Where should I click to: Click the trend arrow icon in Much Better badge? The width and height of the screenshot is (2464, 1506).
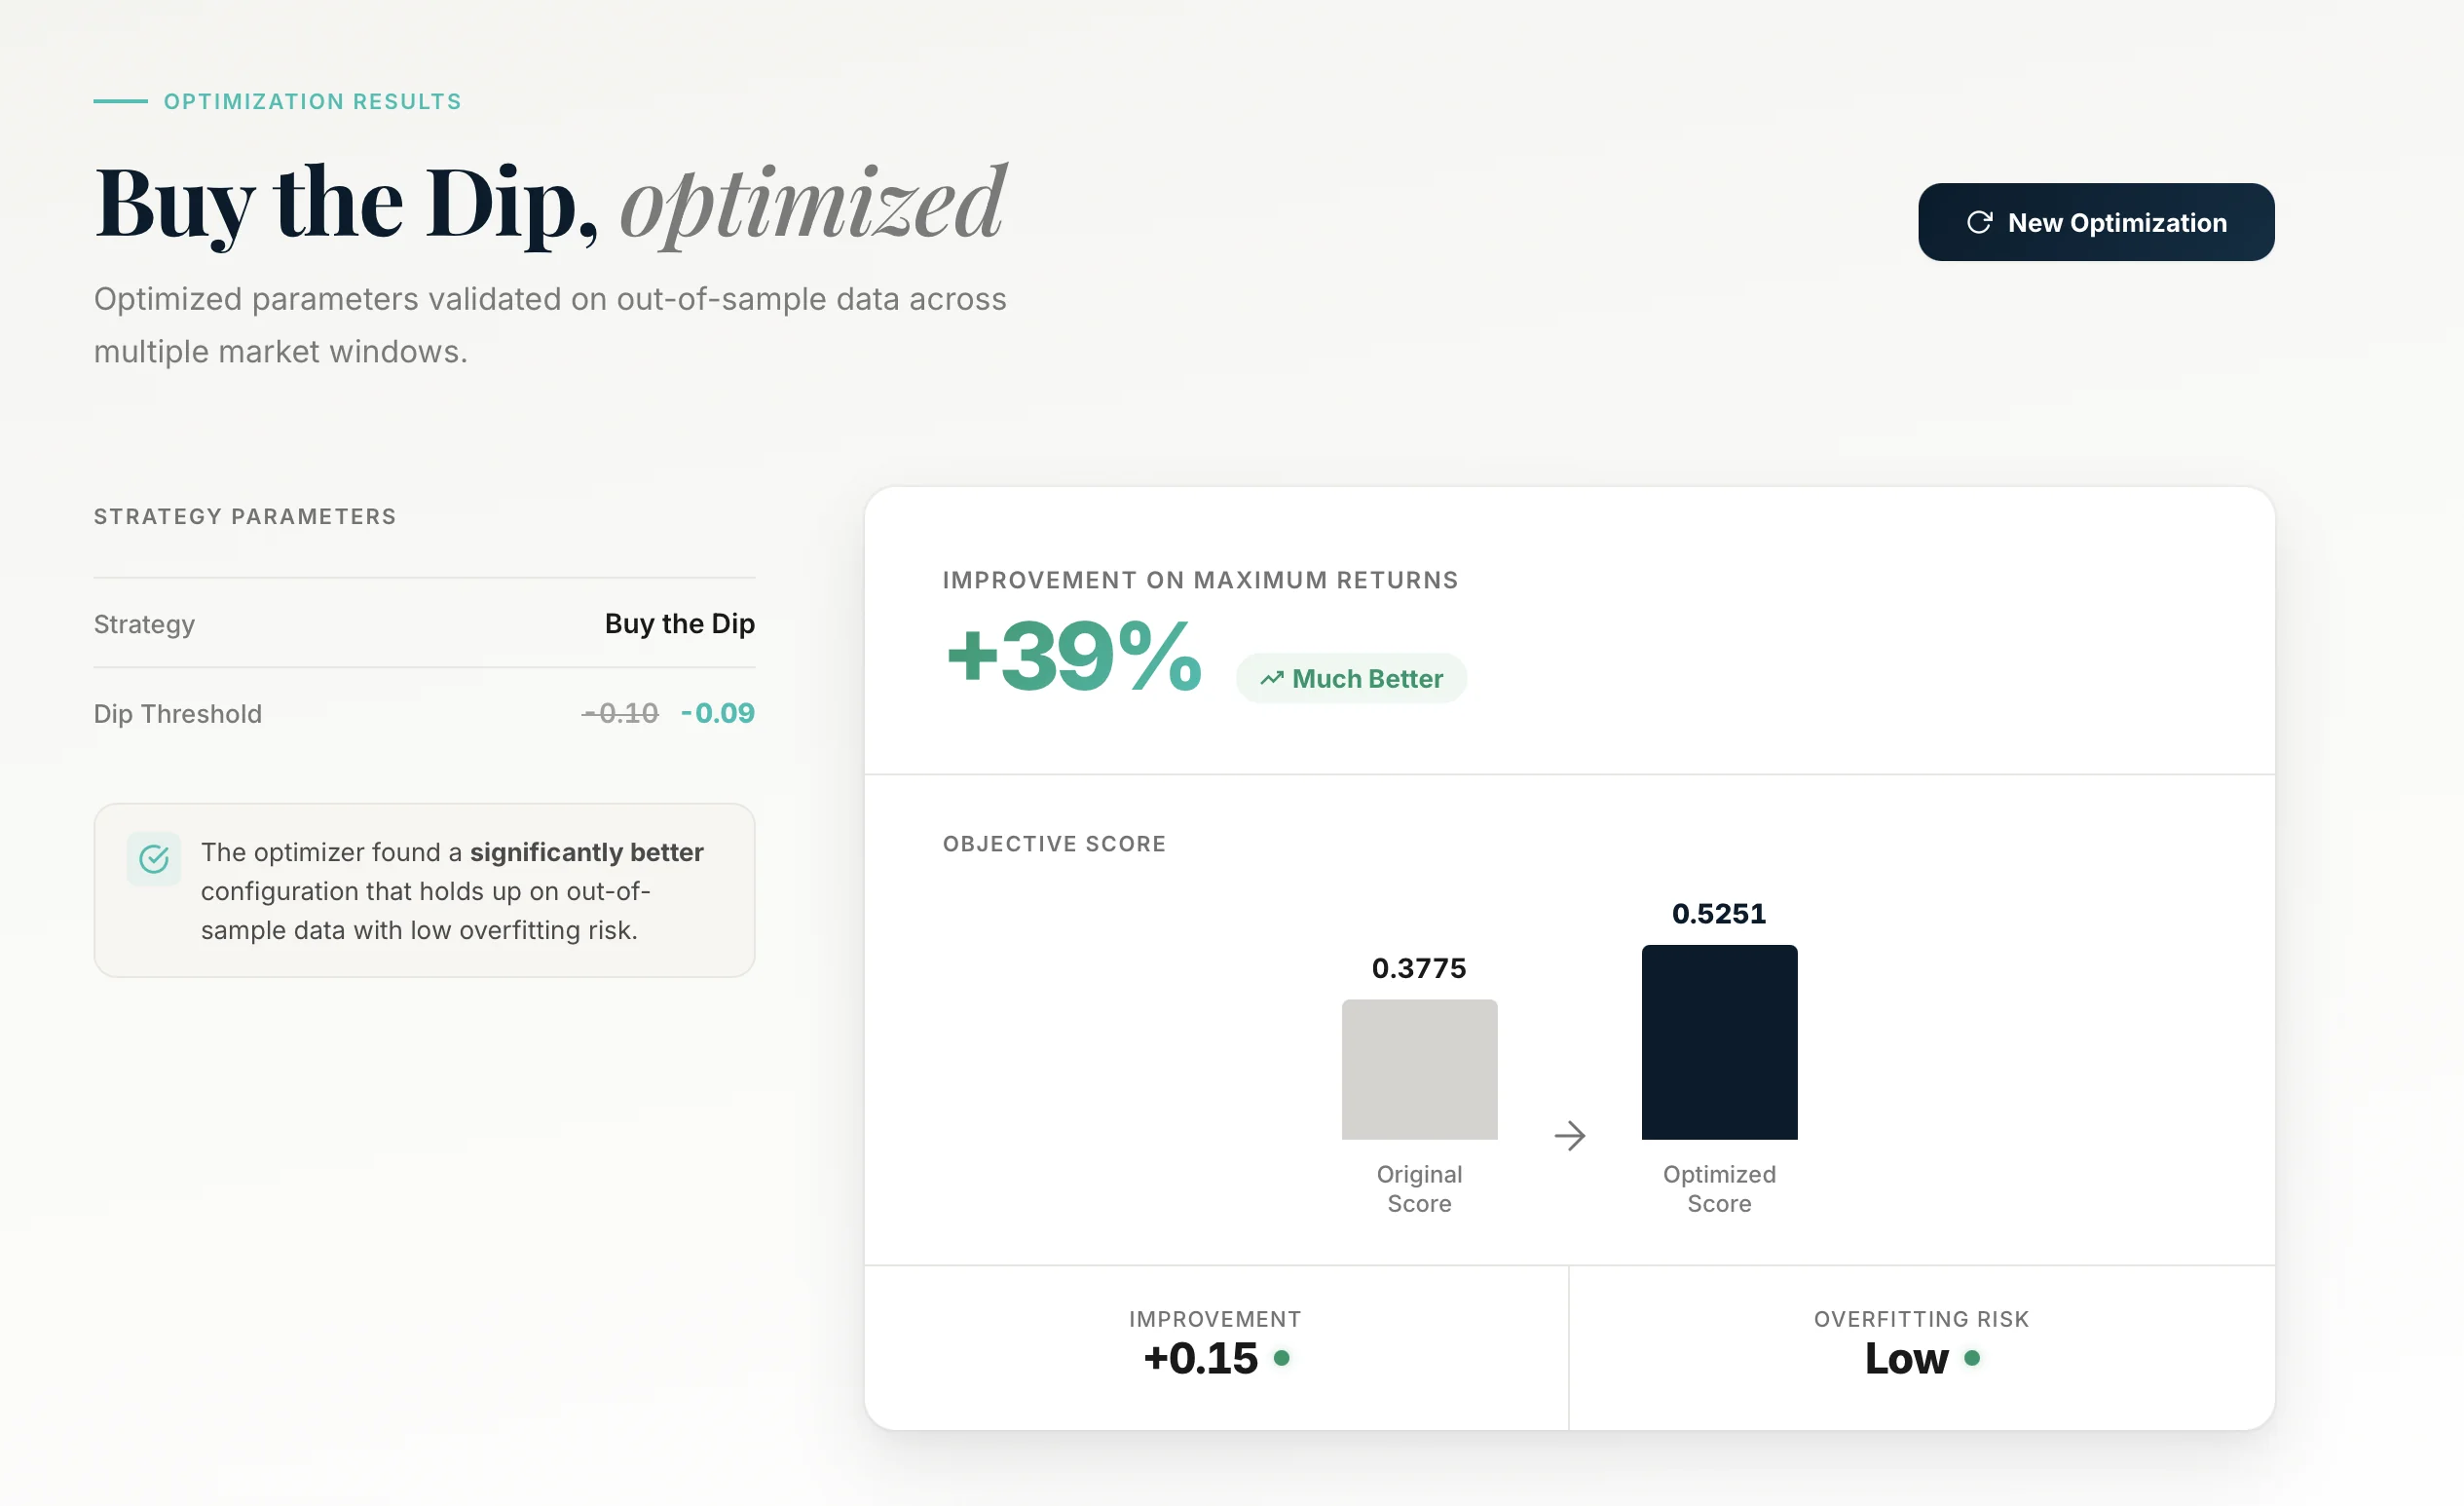click(1271, 678)
